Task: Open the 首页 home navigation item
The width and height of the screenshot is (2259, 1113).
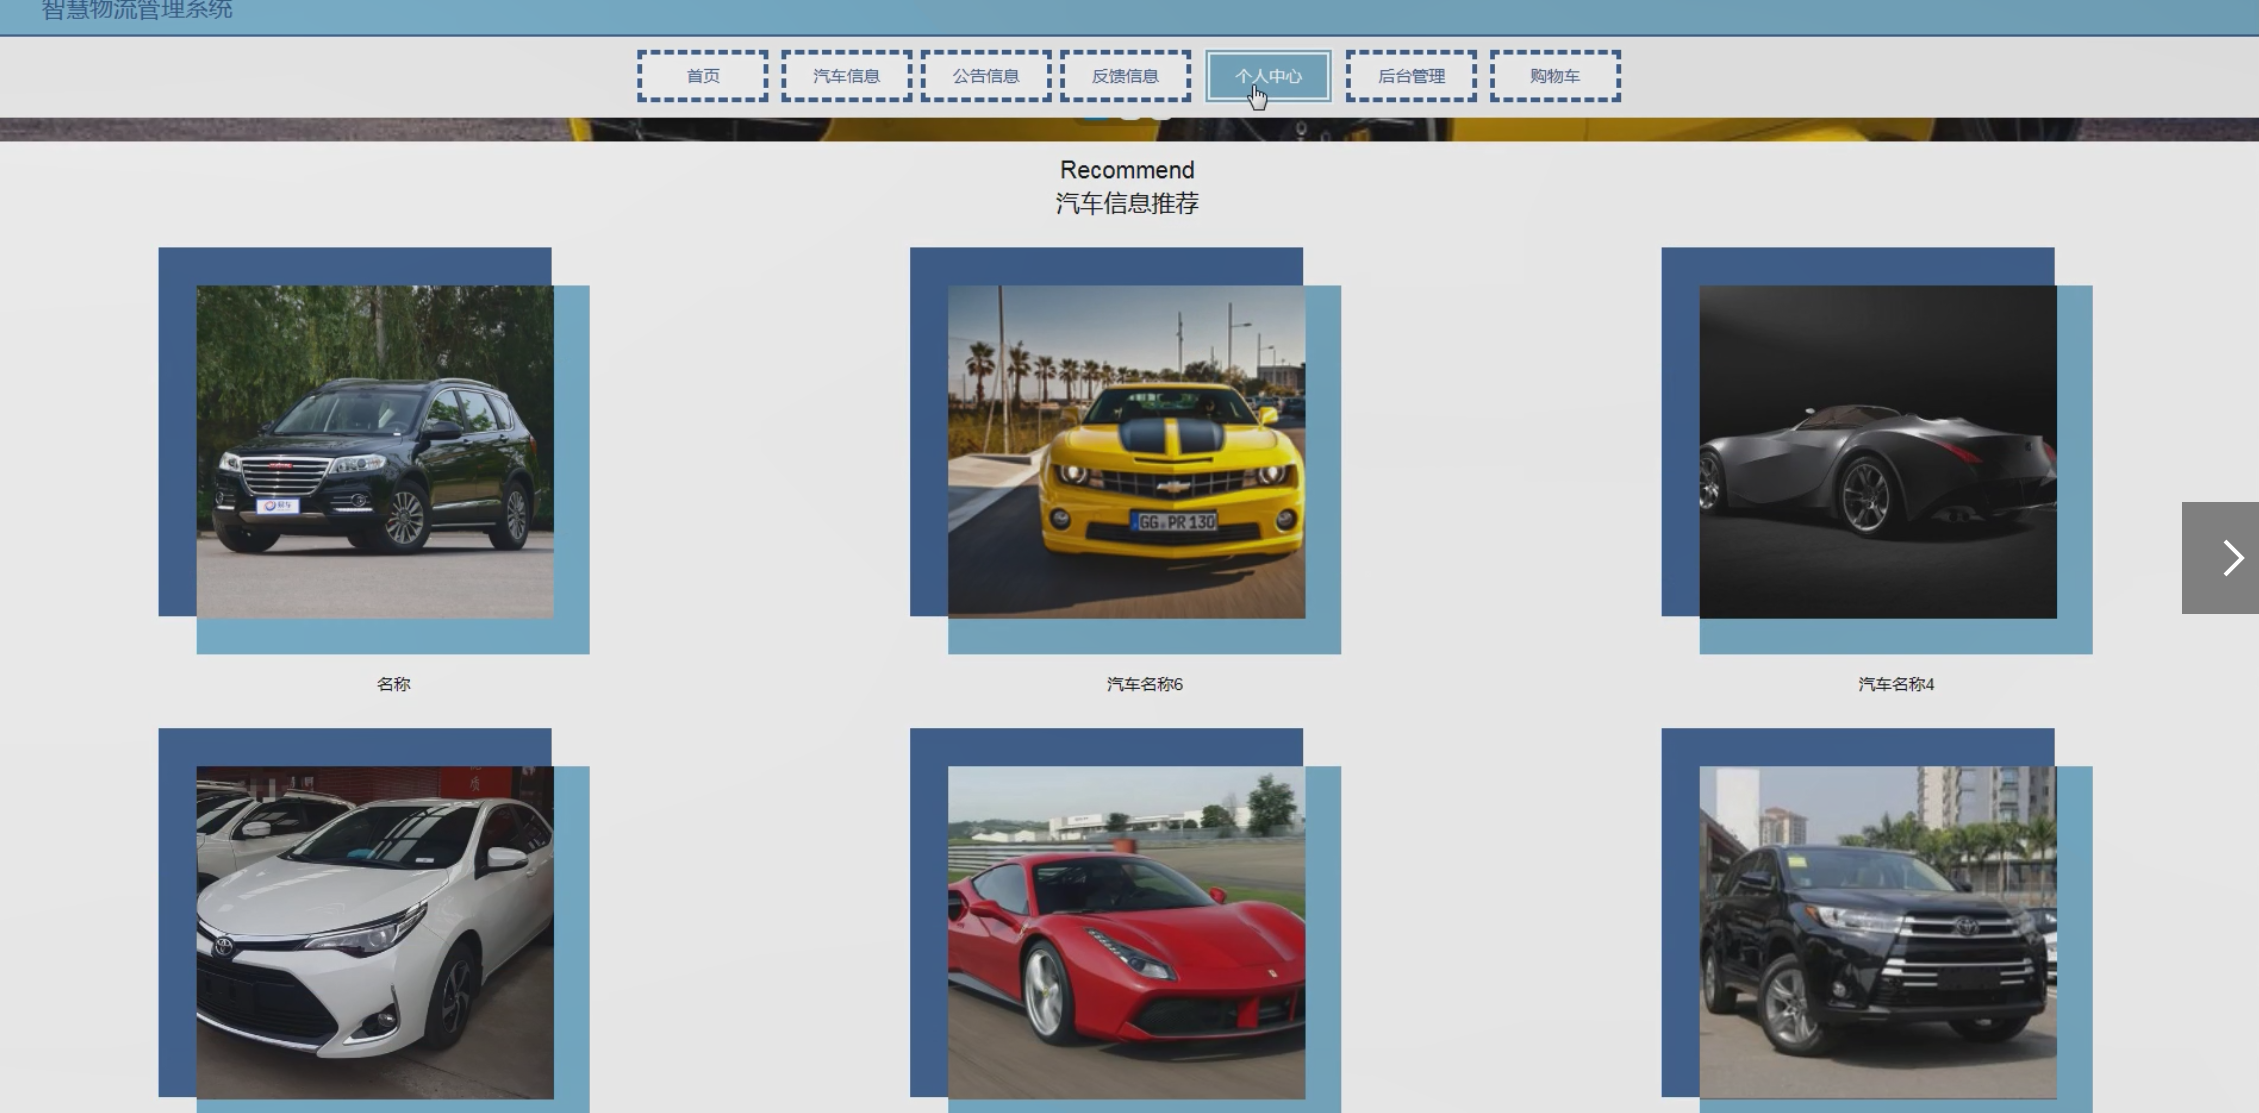Action: 702,76
